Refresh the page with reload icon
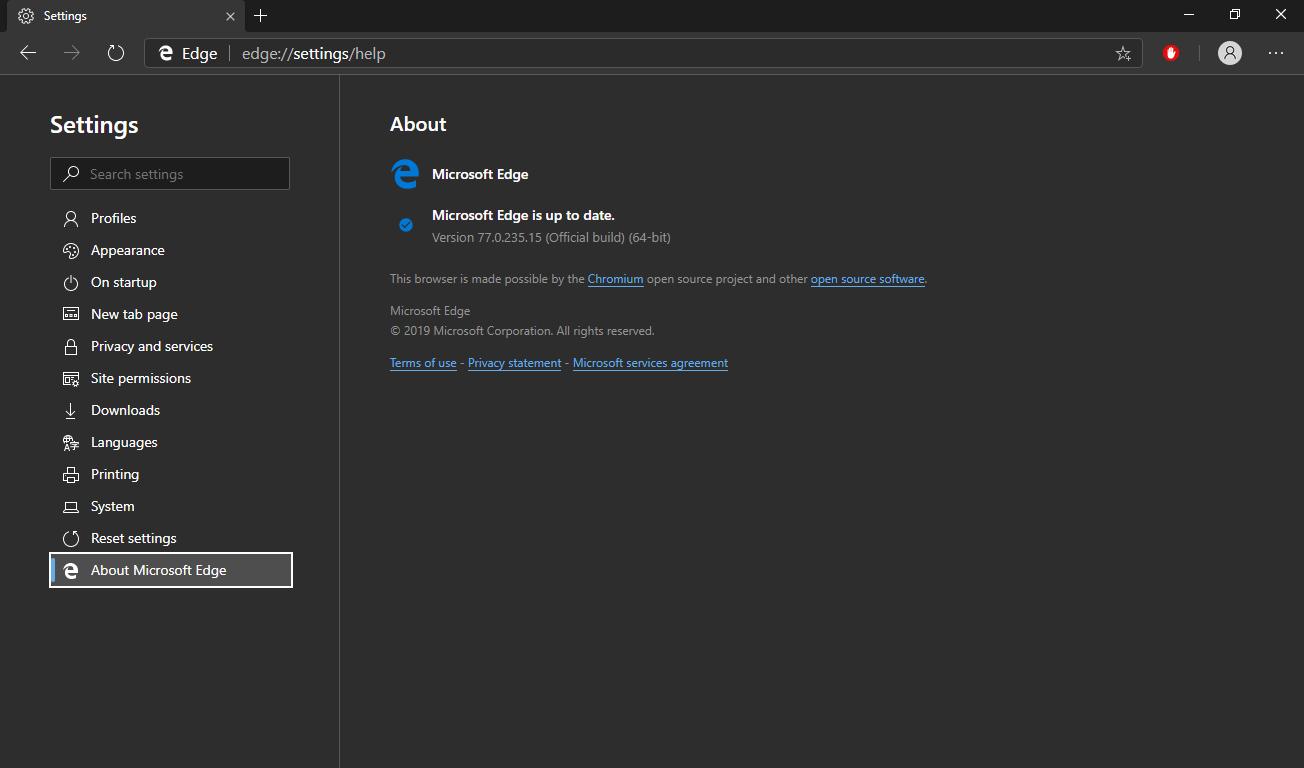This screenshot has width=1304, height=768. (116, 53)
